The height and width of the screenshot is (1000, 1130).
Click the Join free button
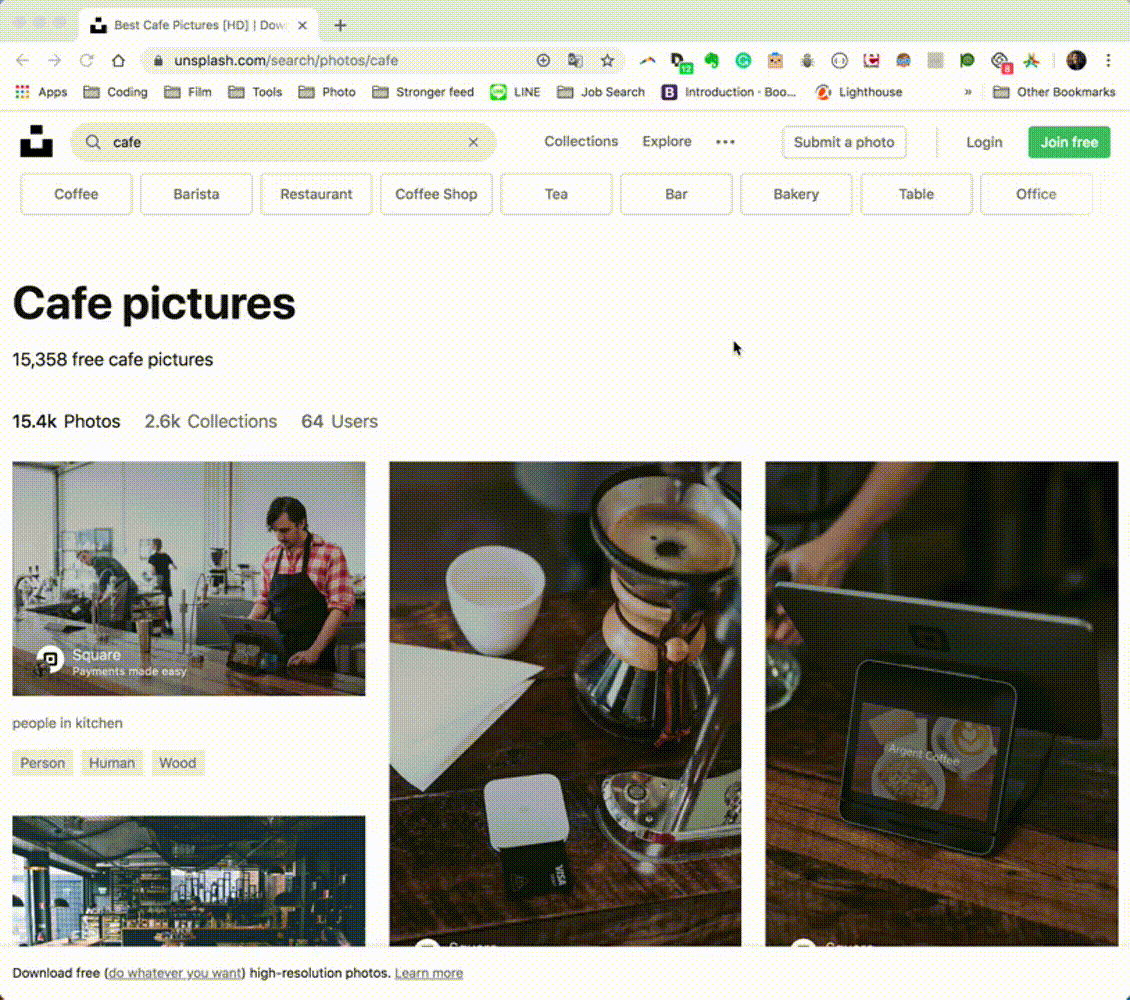(1069, 142)
